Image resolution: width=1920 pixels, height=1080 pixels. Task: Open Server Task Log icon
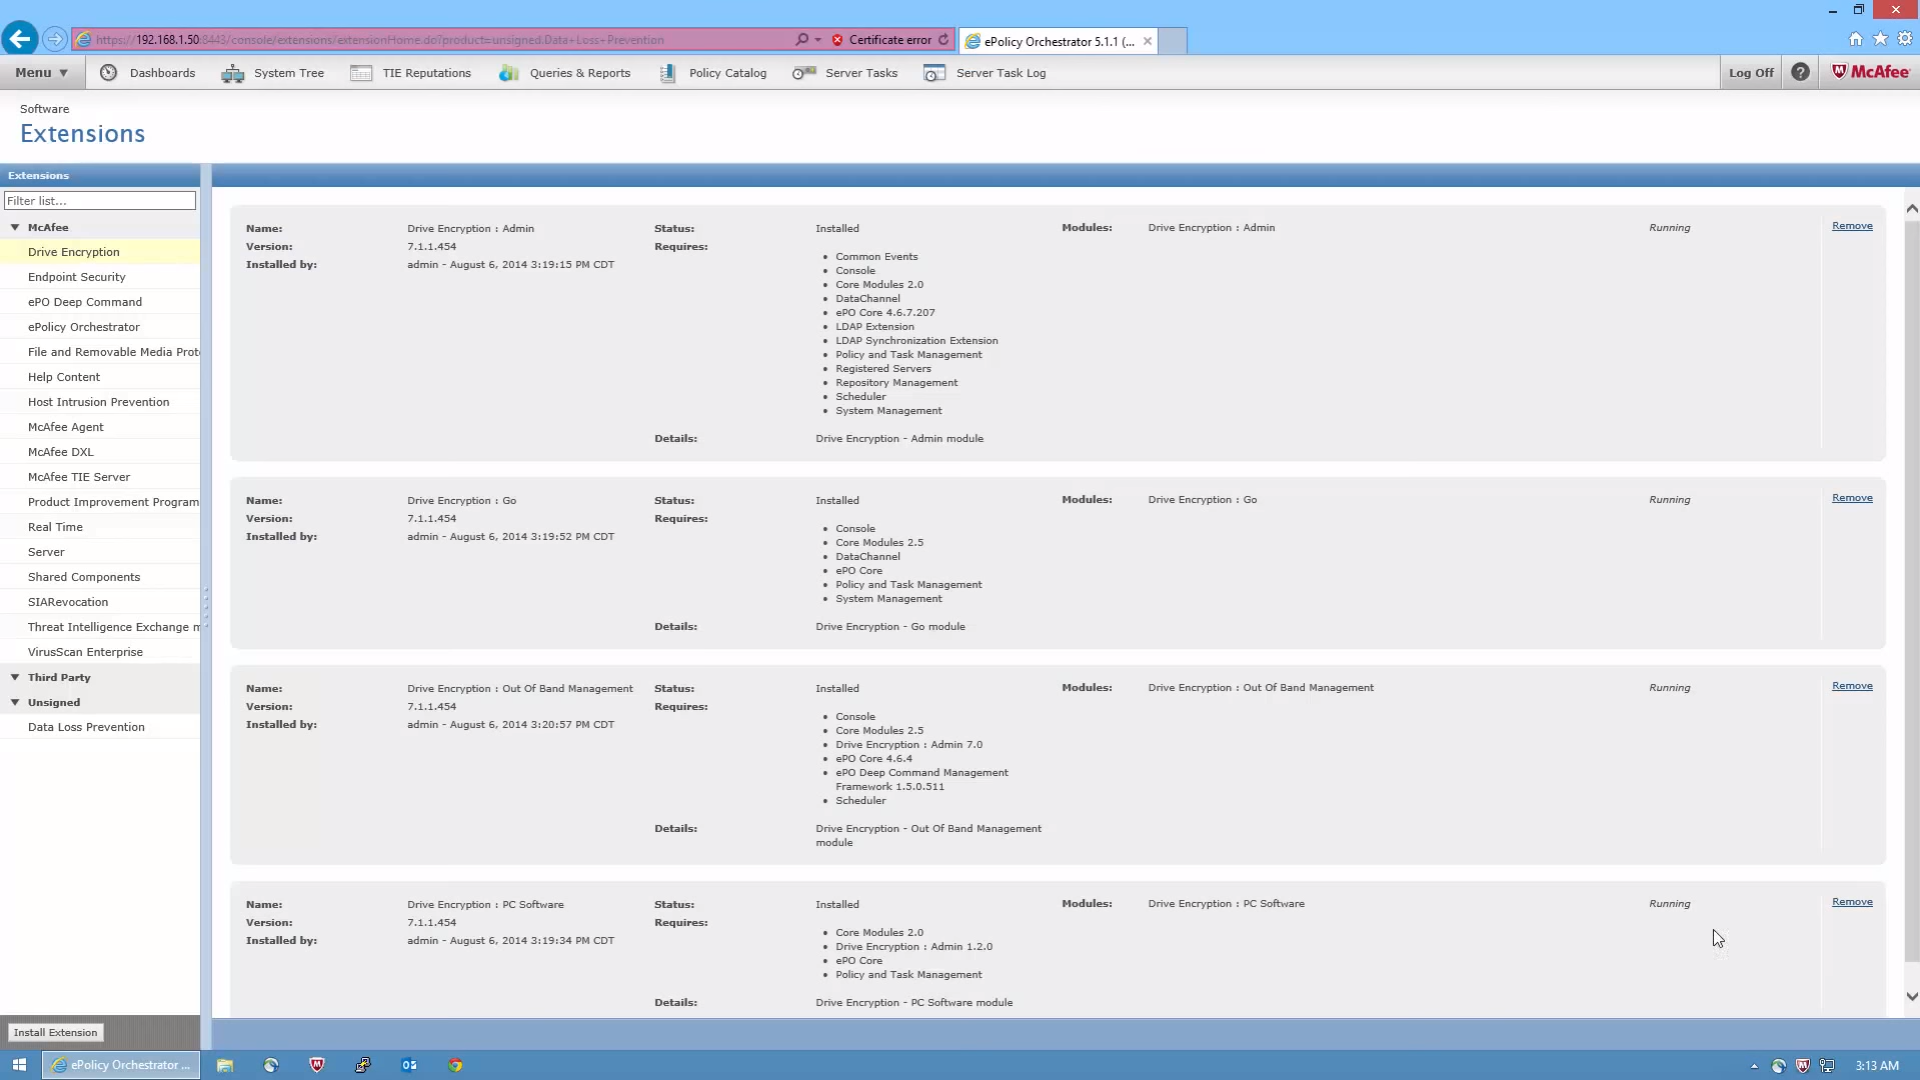tap(934, 73)
